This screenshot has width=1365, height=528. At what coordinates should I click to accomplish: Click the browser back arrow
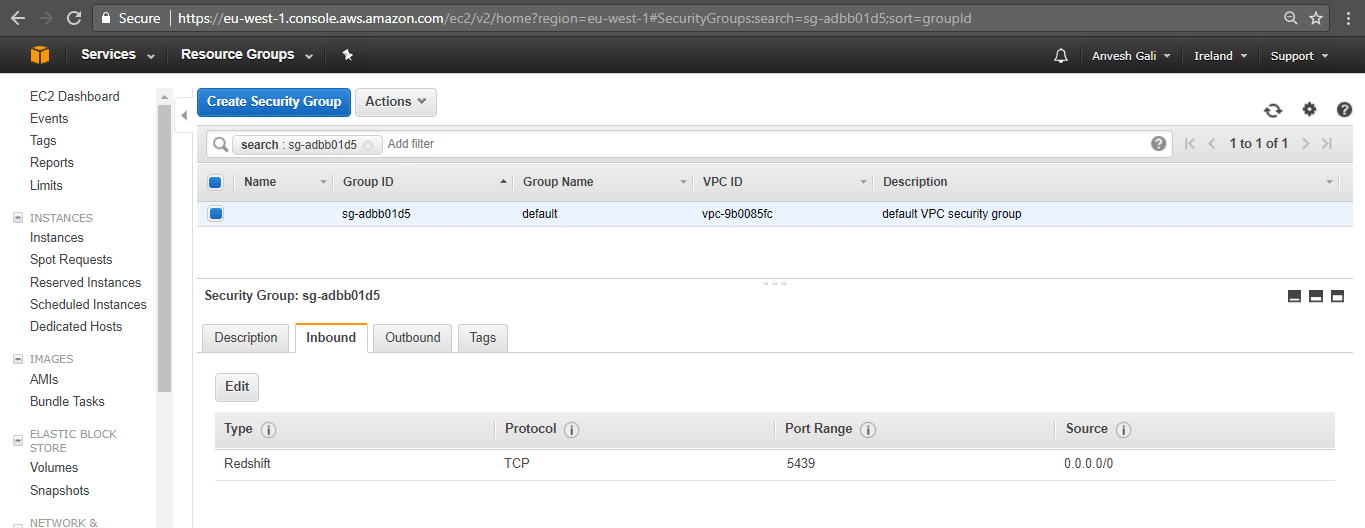click(x=17, y=18)
